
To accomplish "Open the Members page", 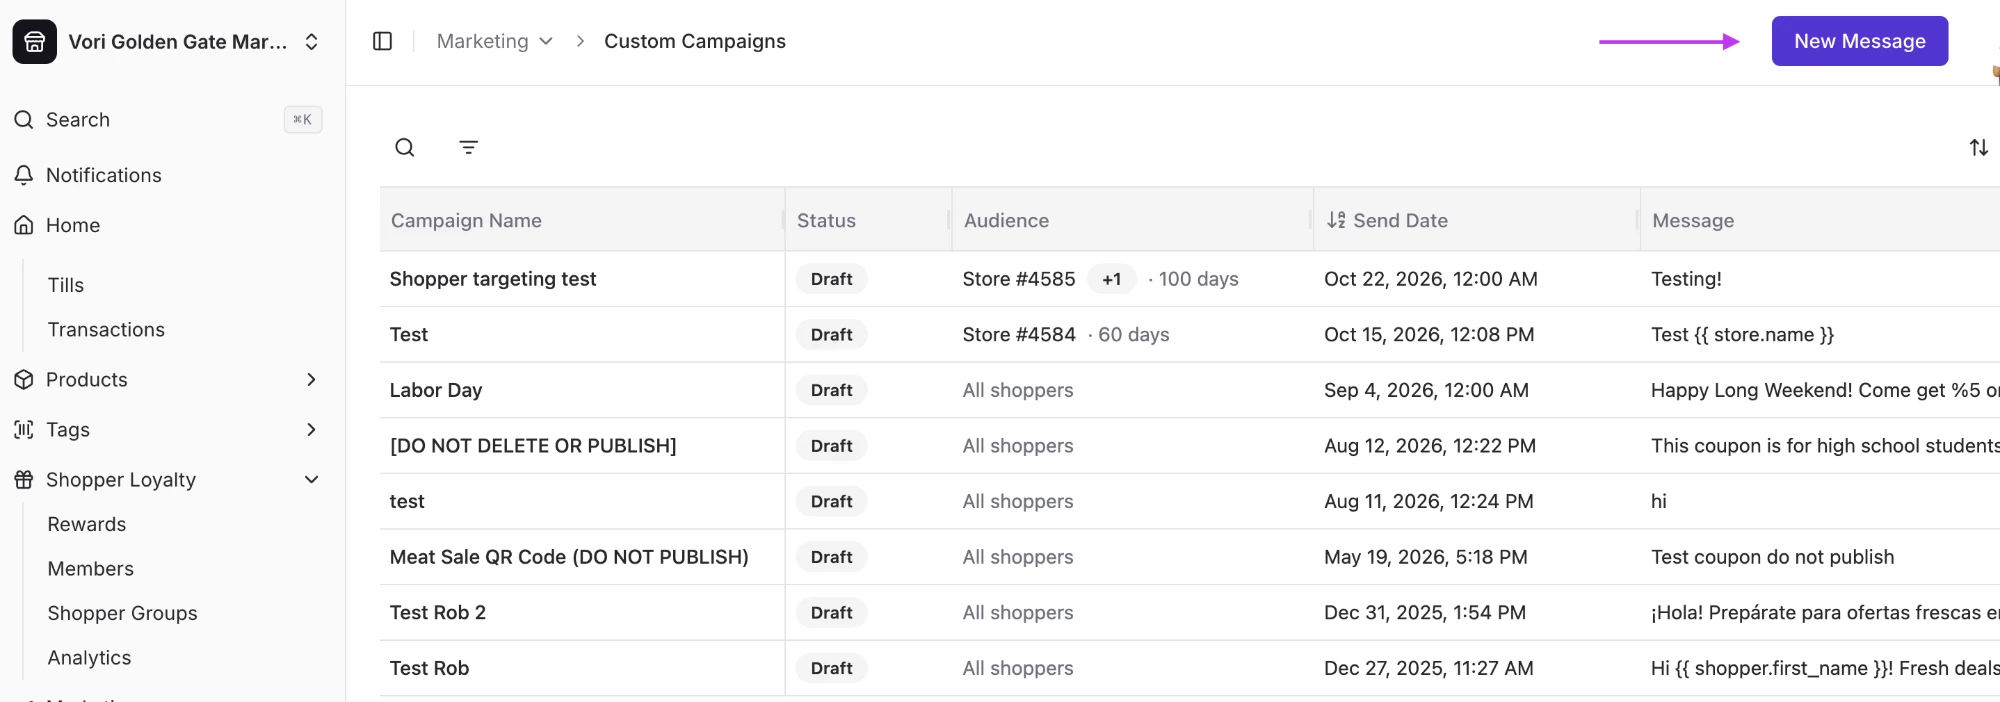I will (91, 569).
